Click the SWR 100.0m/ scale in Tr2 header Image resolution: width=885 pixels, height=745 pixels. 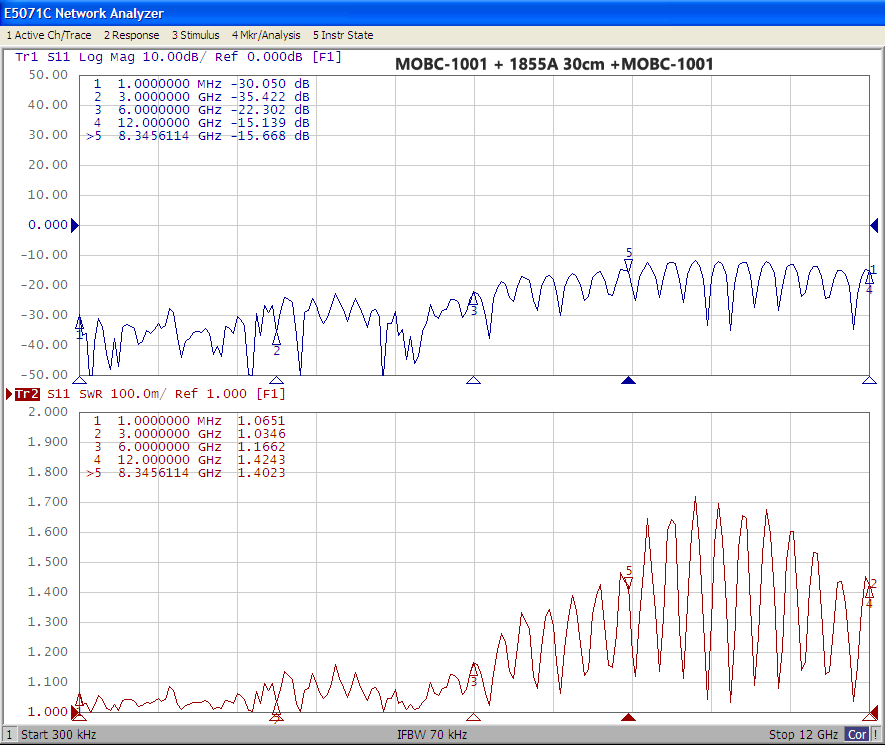122,394
